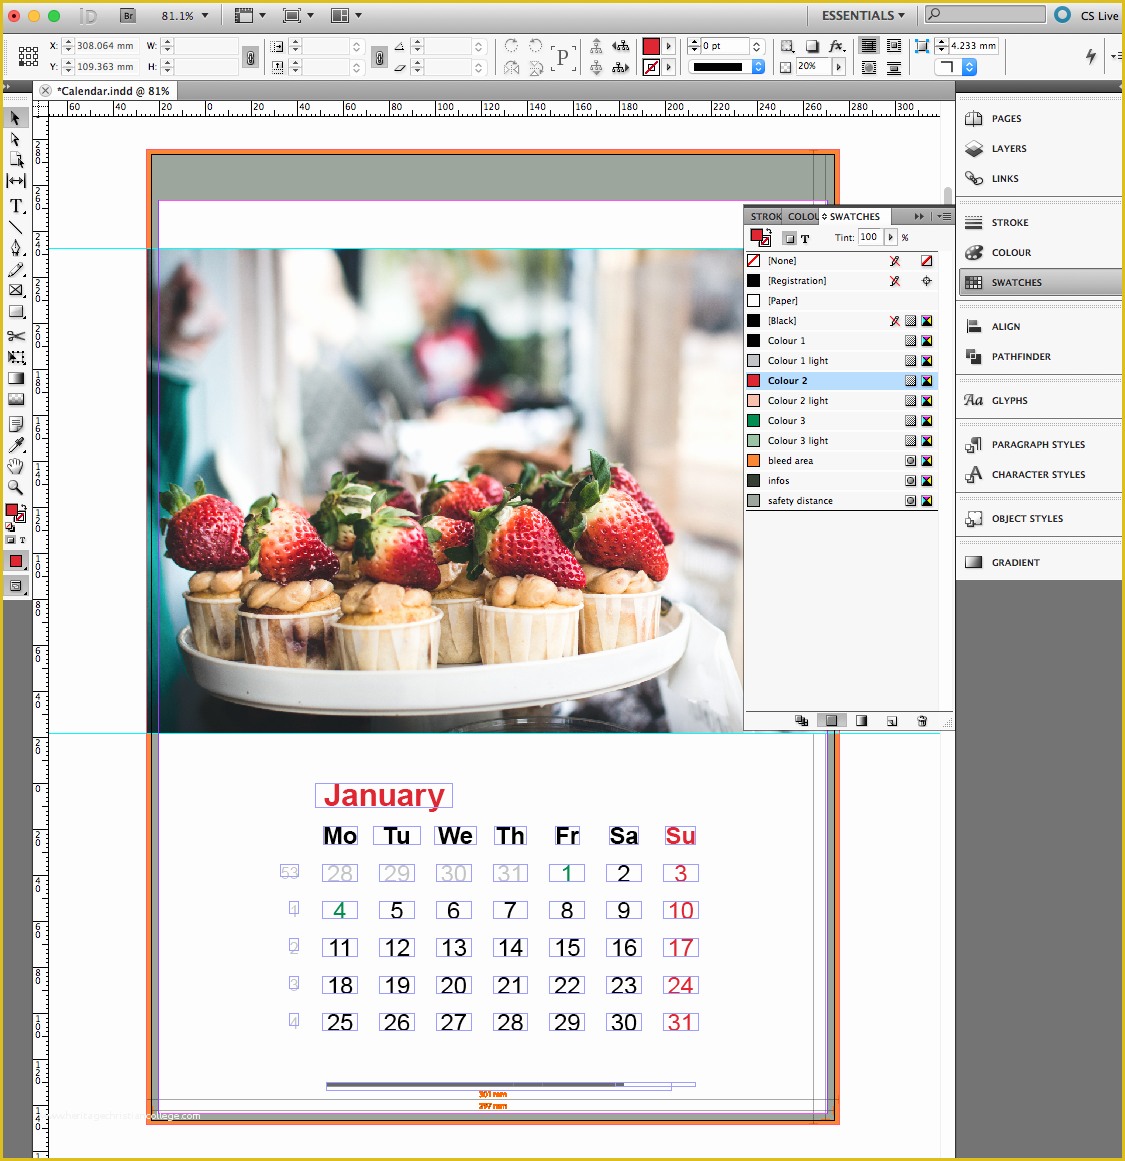Switch to the COLOUR panel tab
Viewport: 1125px width, 1161px height.
pyautogui.click(x=802, y=216)
